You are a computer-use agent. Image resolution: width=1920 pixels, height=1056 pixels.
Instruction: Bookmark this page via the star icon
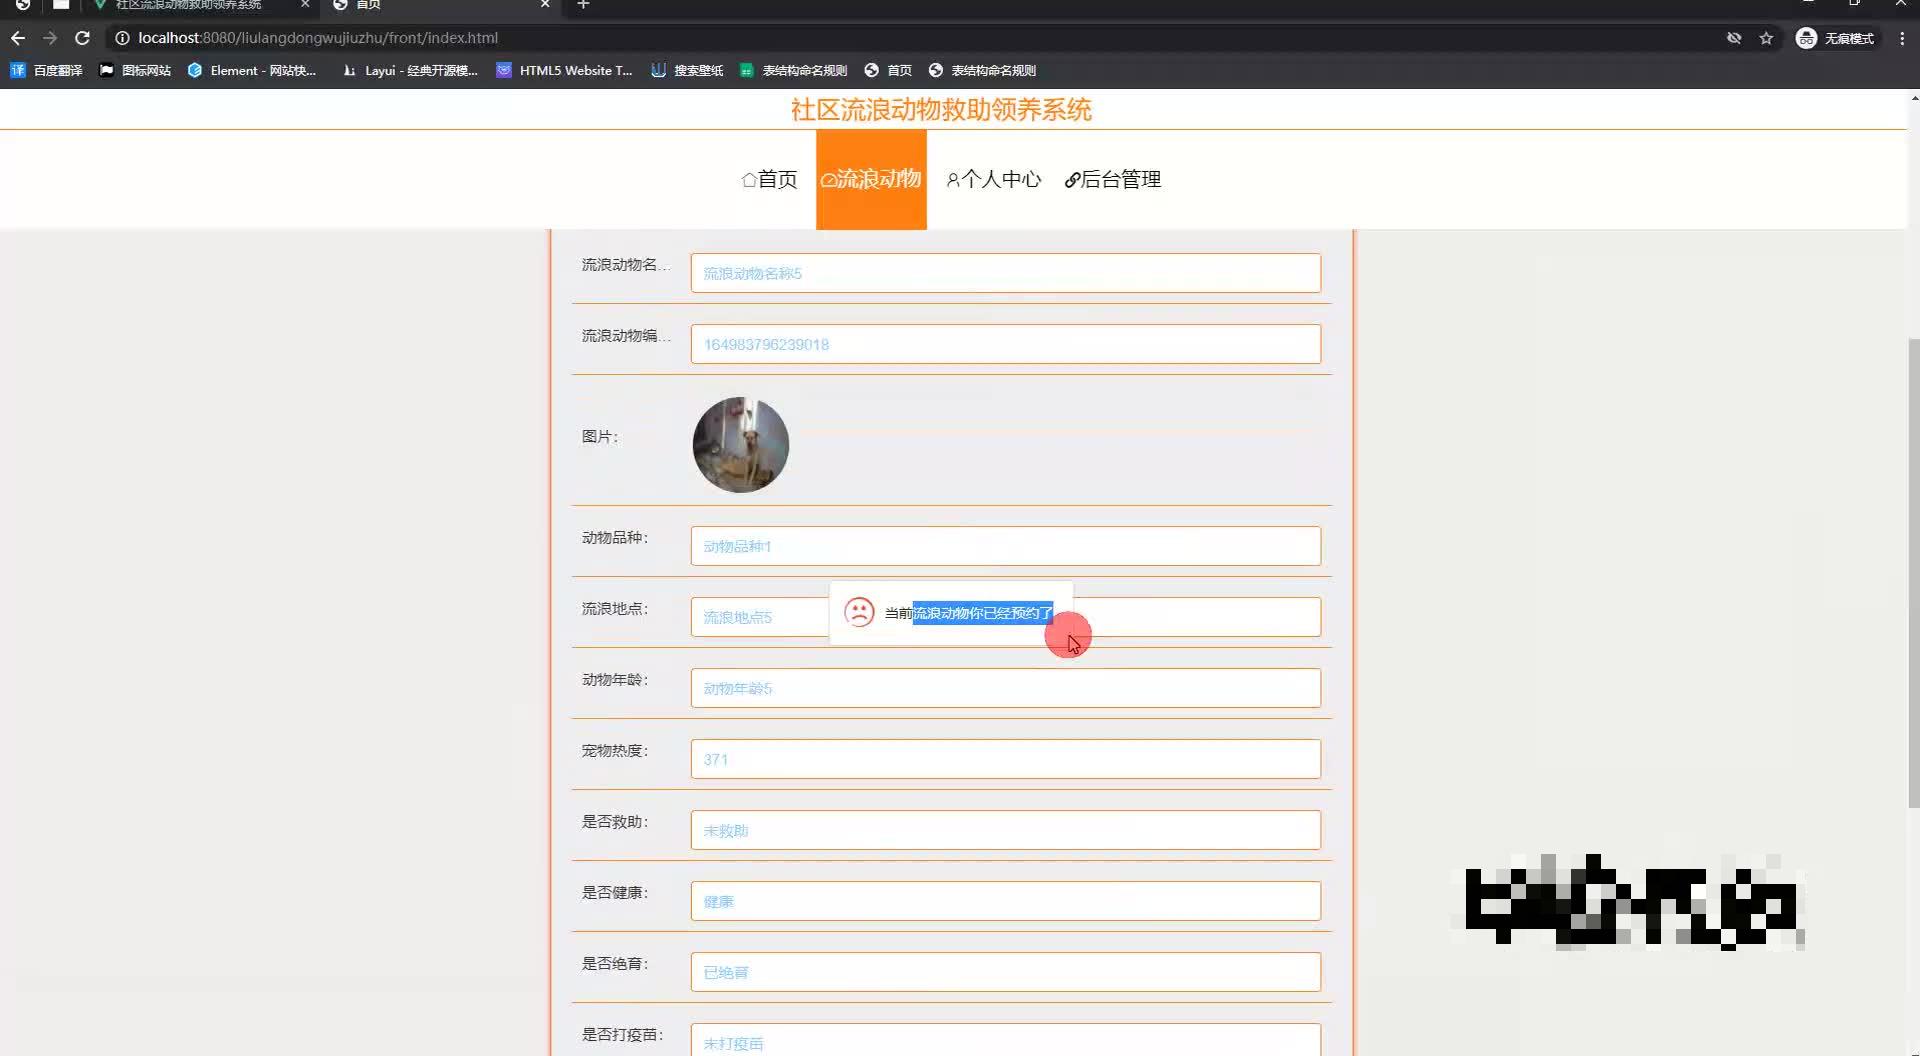[1766, 38]
